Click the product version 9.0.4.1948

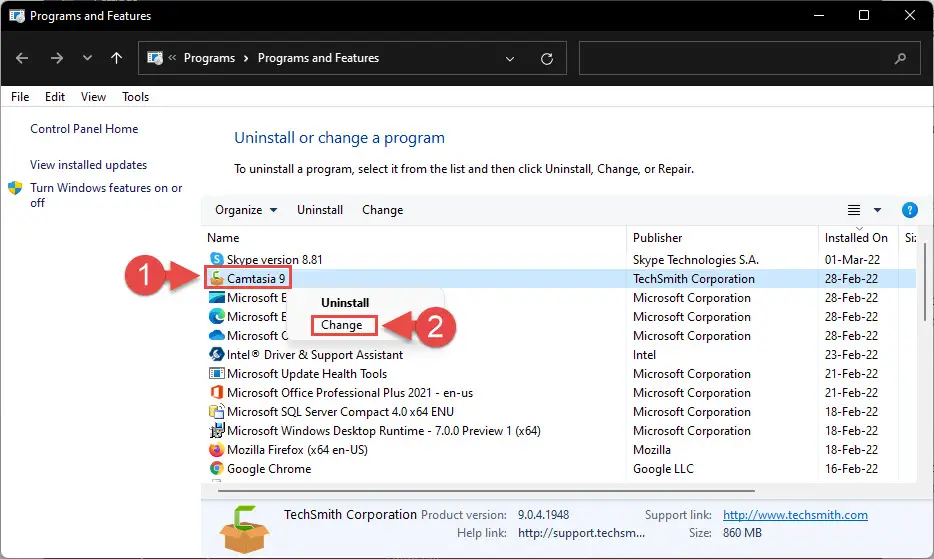point(543,515)
